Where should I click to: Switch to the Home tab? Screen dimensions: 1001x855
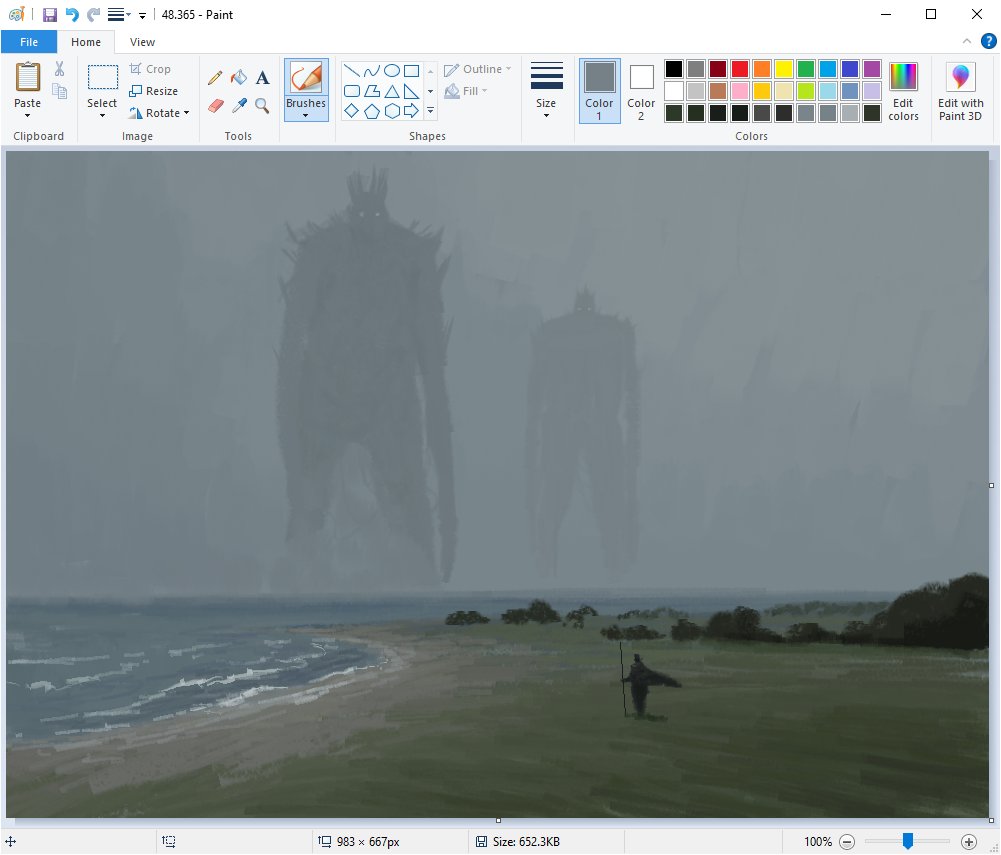86,42
